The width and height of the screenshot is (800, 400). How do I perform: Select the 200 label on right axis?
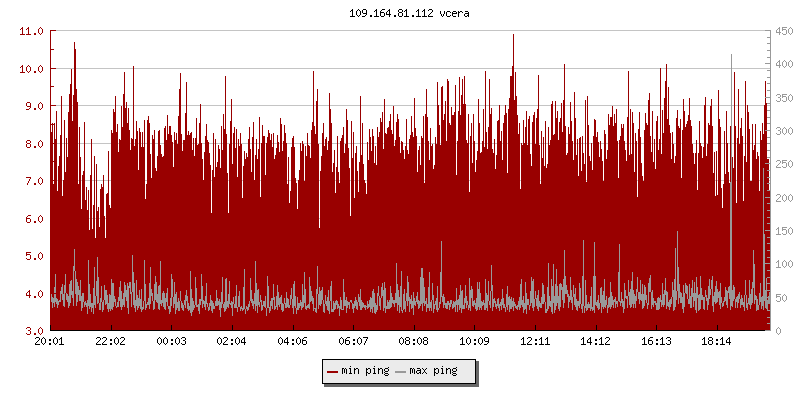[783, 198]
